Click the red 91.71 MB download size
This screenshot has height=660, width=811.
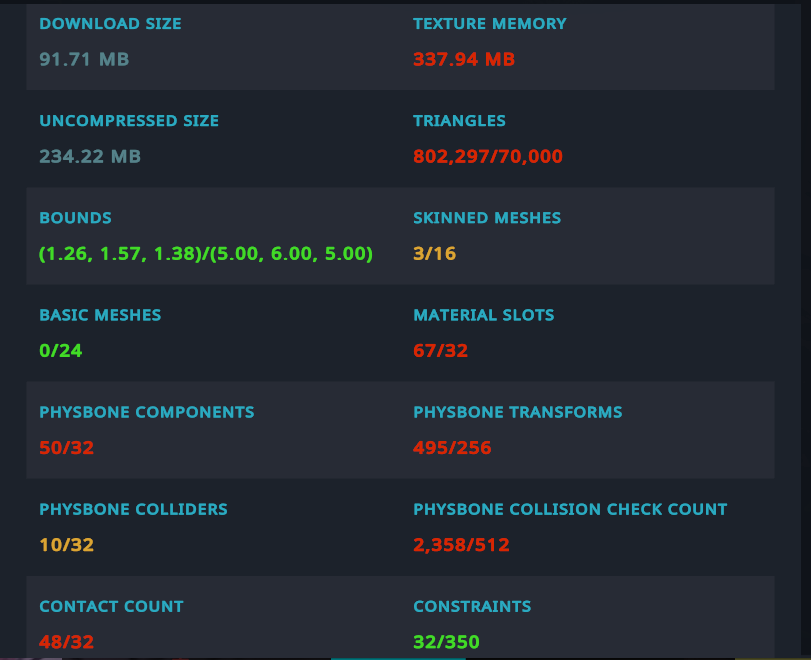(84, 59)
